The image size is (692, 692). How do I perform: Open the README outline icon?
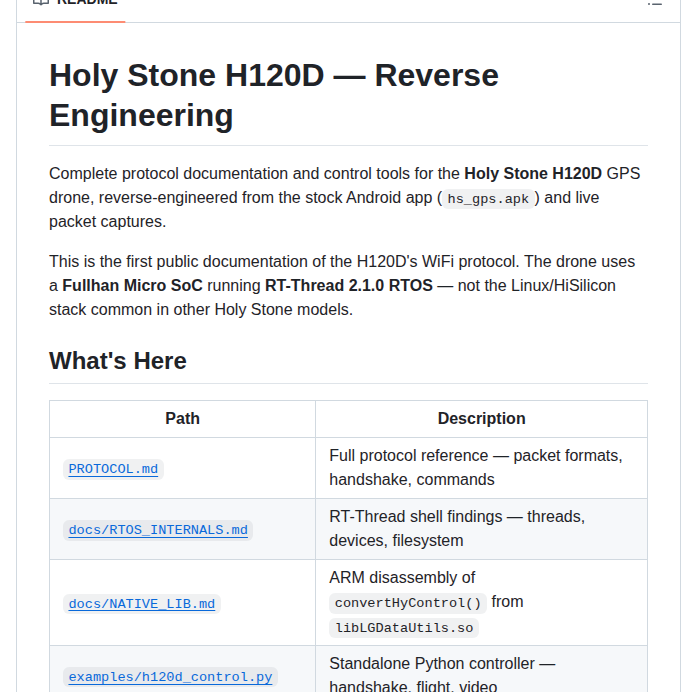pyautogui.click(x=655, y=2)
